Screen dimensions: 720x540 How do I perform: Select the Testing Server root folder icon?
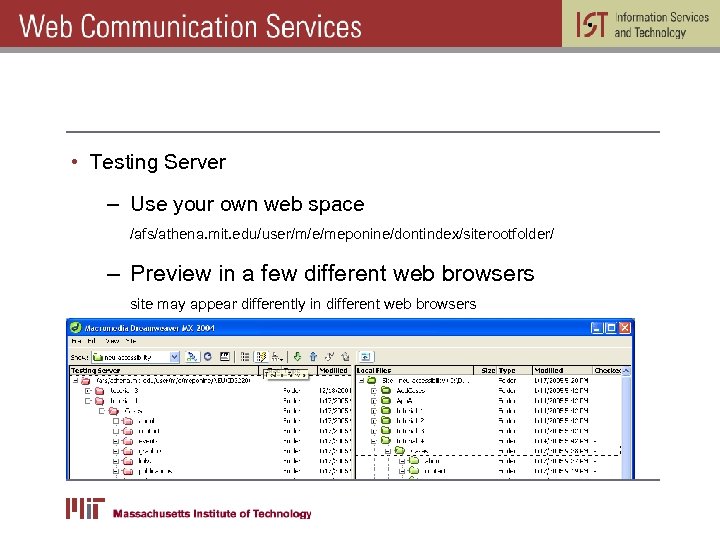(86, 381)
